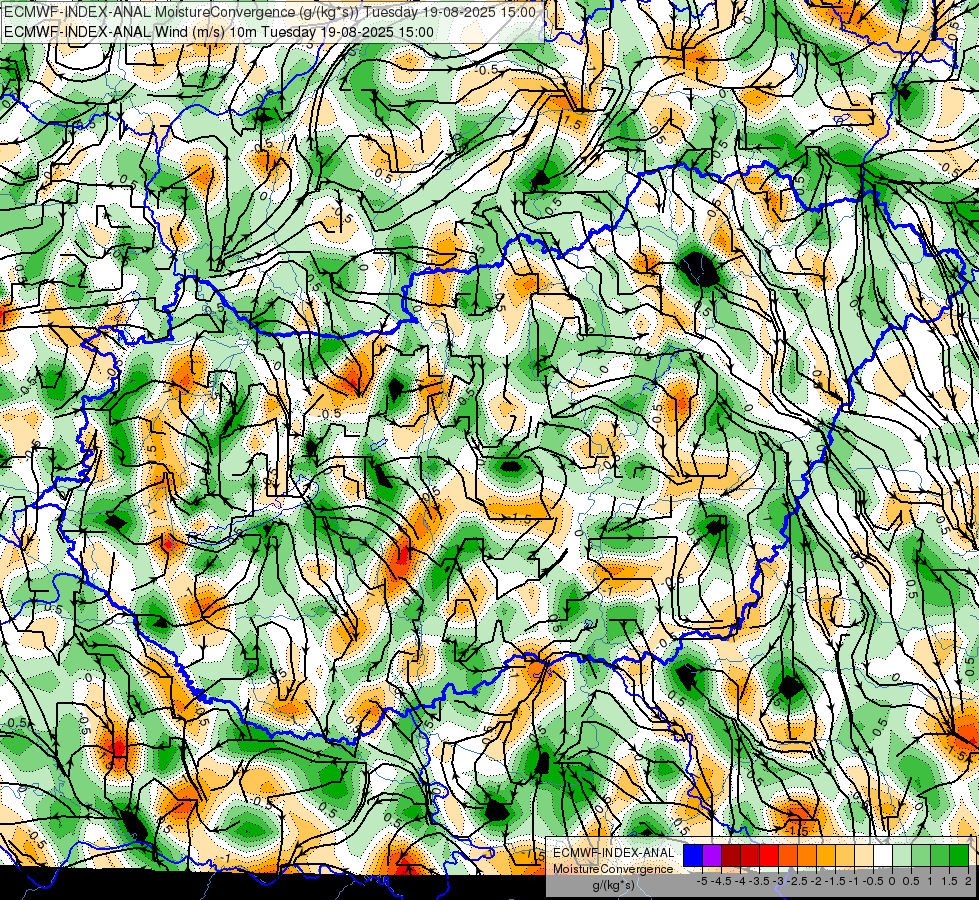Viewport: 979px width, 900px height.
Task: Click the purple legend color swatch
Action: pos(712,856)
